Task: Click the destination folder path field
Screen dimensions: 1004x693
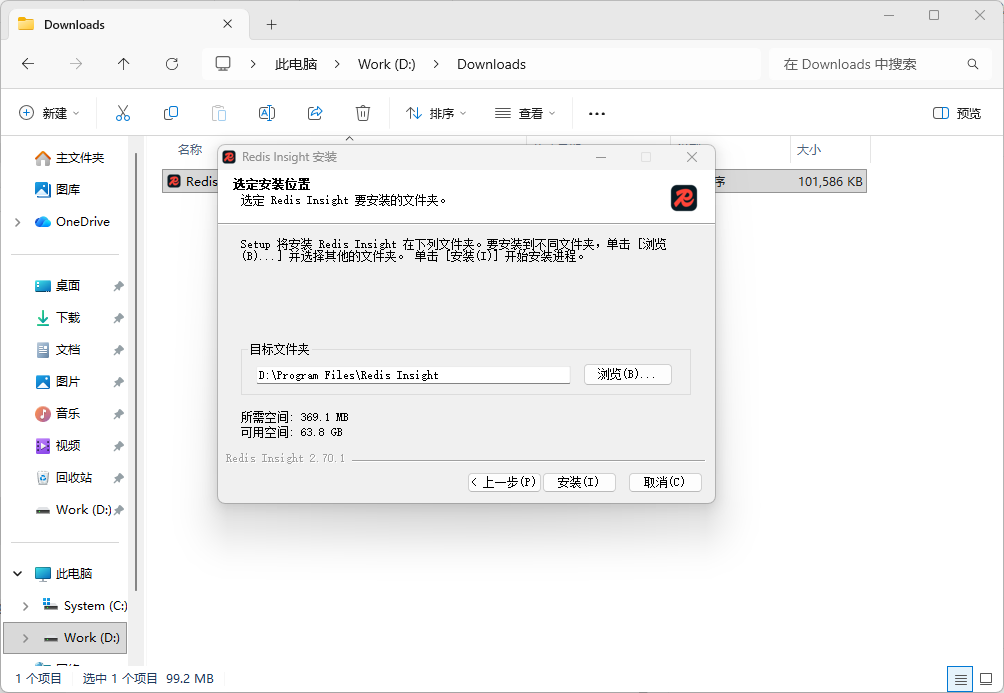Action: (x=413, y=375)
